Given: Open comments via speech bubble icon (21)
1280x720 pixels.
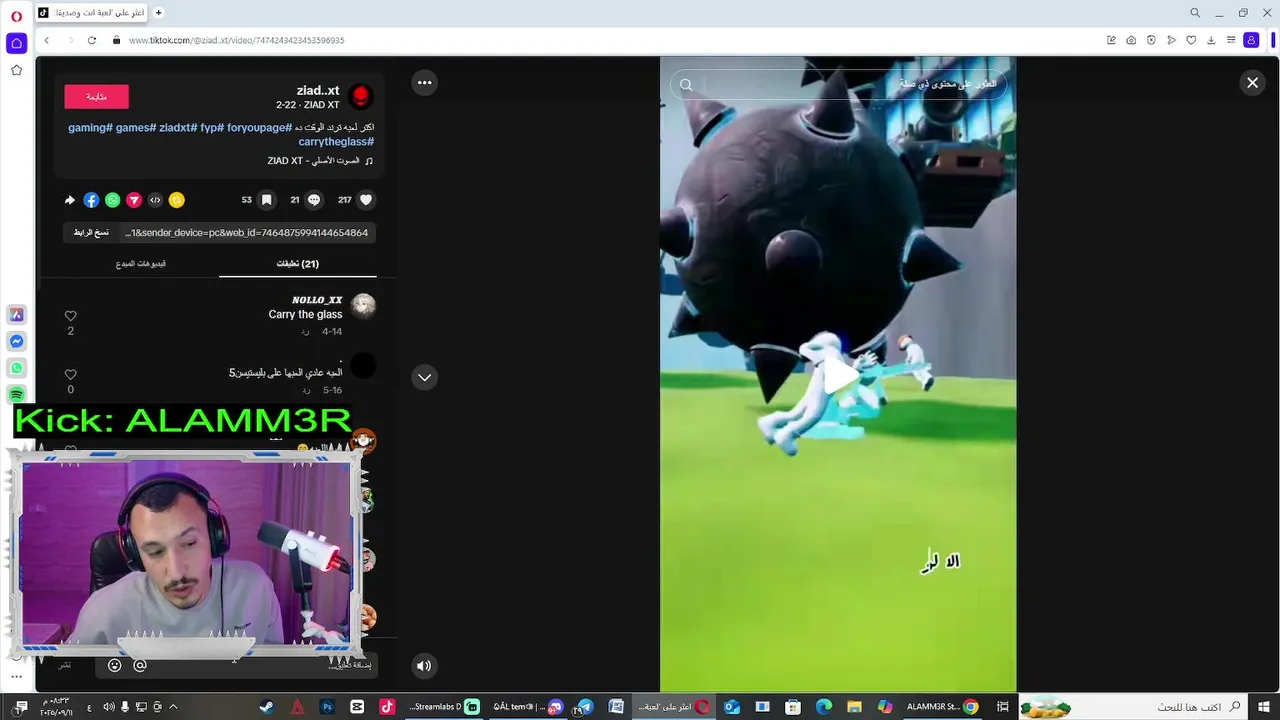Looking at the screenshot, I should 314,200.
